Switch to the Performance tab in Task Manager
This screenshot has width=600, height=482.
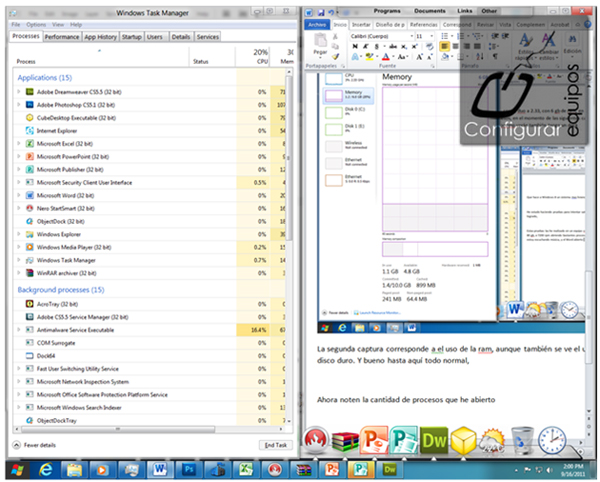pyautogui.click(x=62, y=37)
